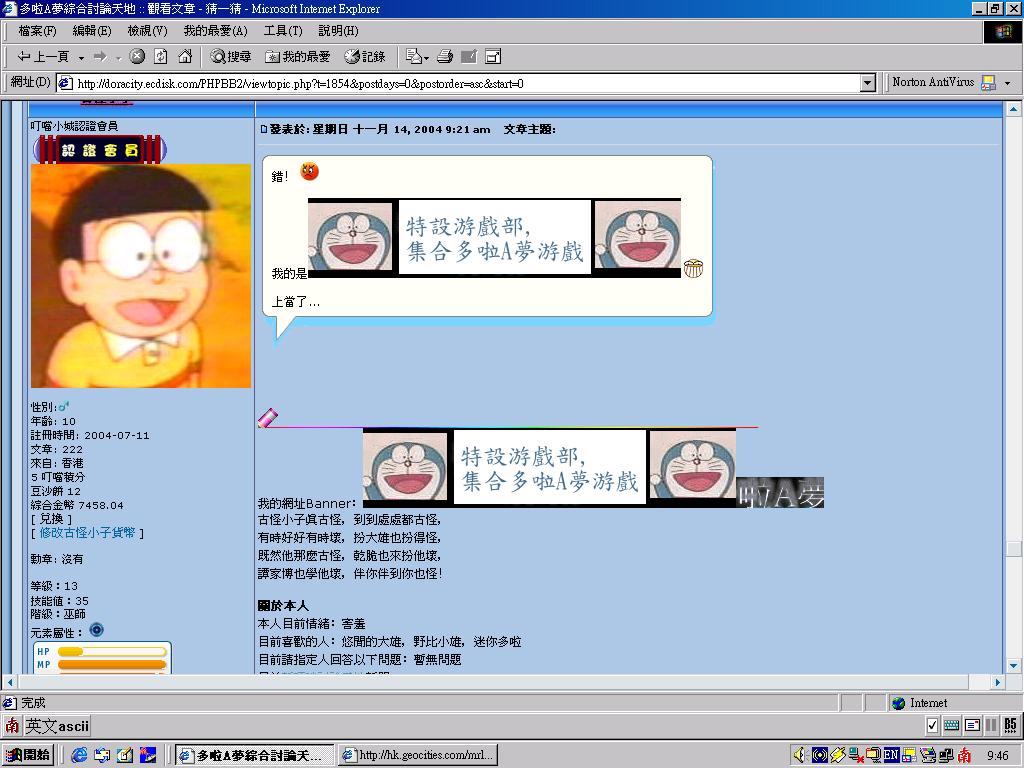Click the horizontal scrollbar left arrow
This screenshot has height=768, width=1024.
9,682
